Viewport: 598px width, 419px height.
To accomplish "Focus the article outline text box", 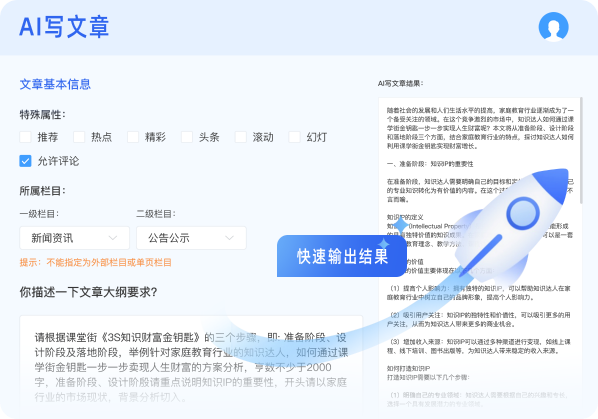I will point(191,365).
